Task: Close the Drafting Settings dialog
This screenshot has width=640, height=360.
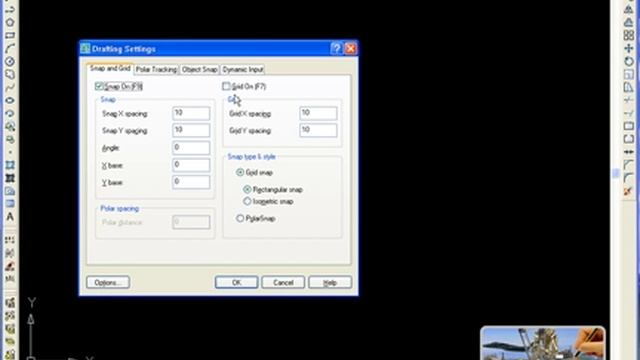Action: [350, 49]
